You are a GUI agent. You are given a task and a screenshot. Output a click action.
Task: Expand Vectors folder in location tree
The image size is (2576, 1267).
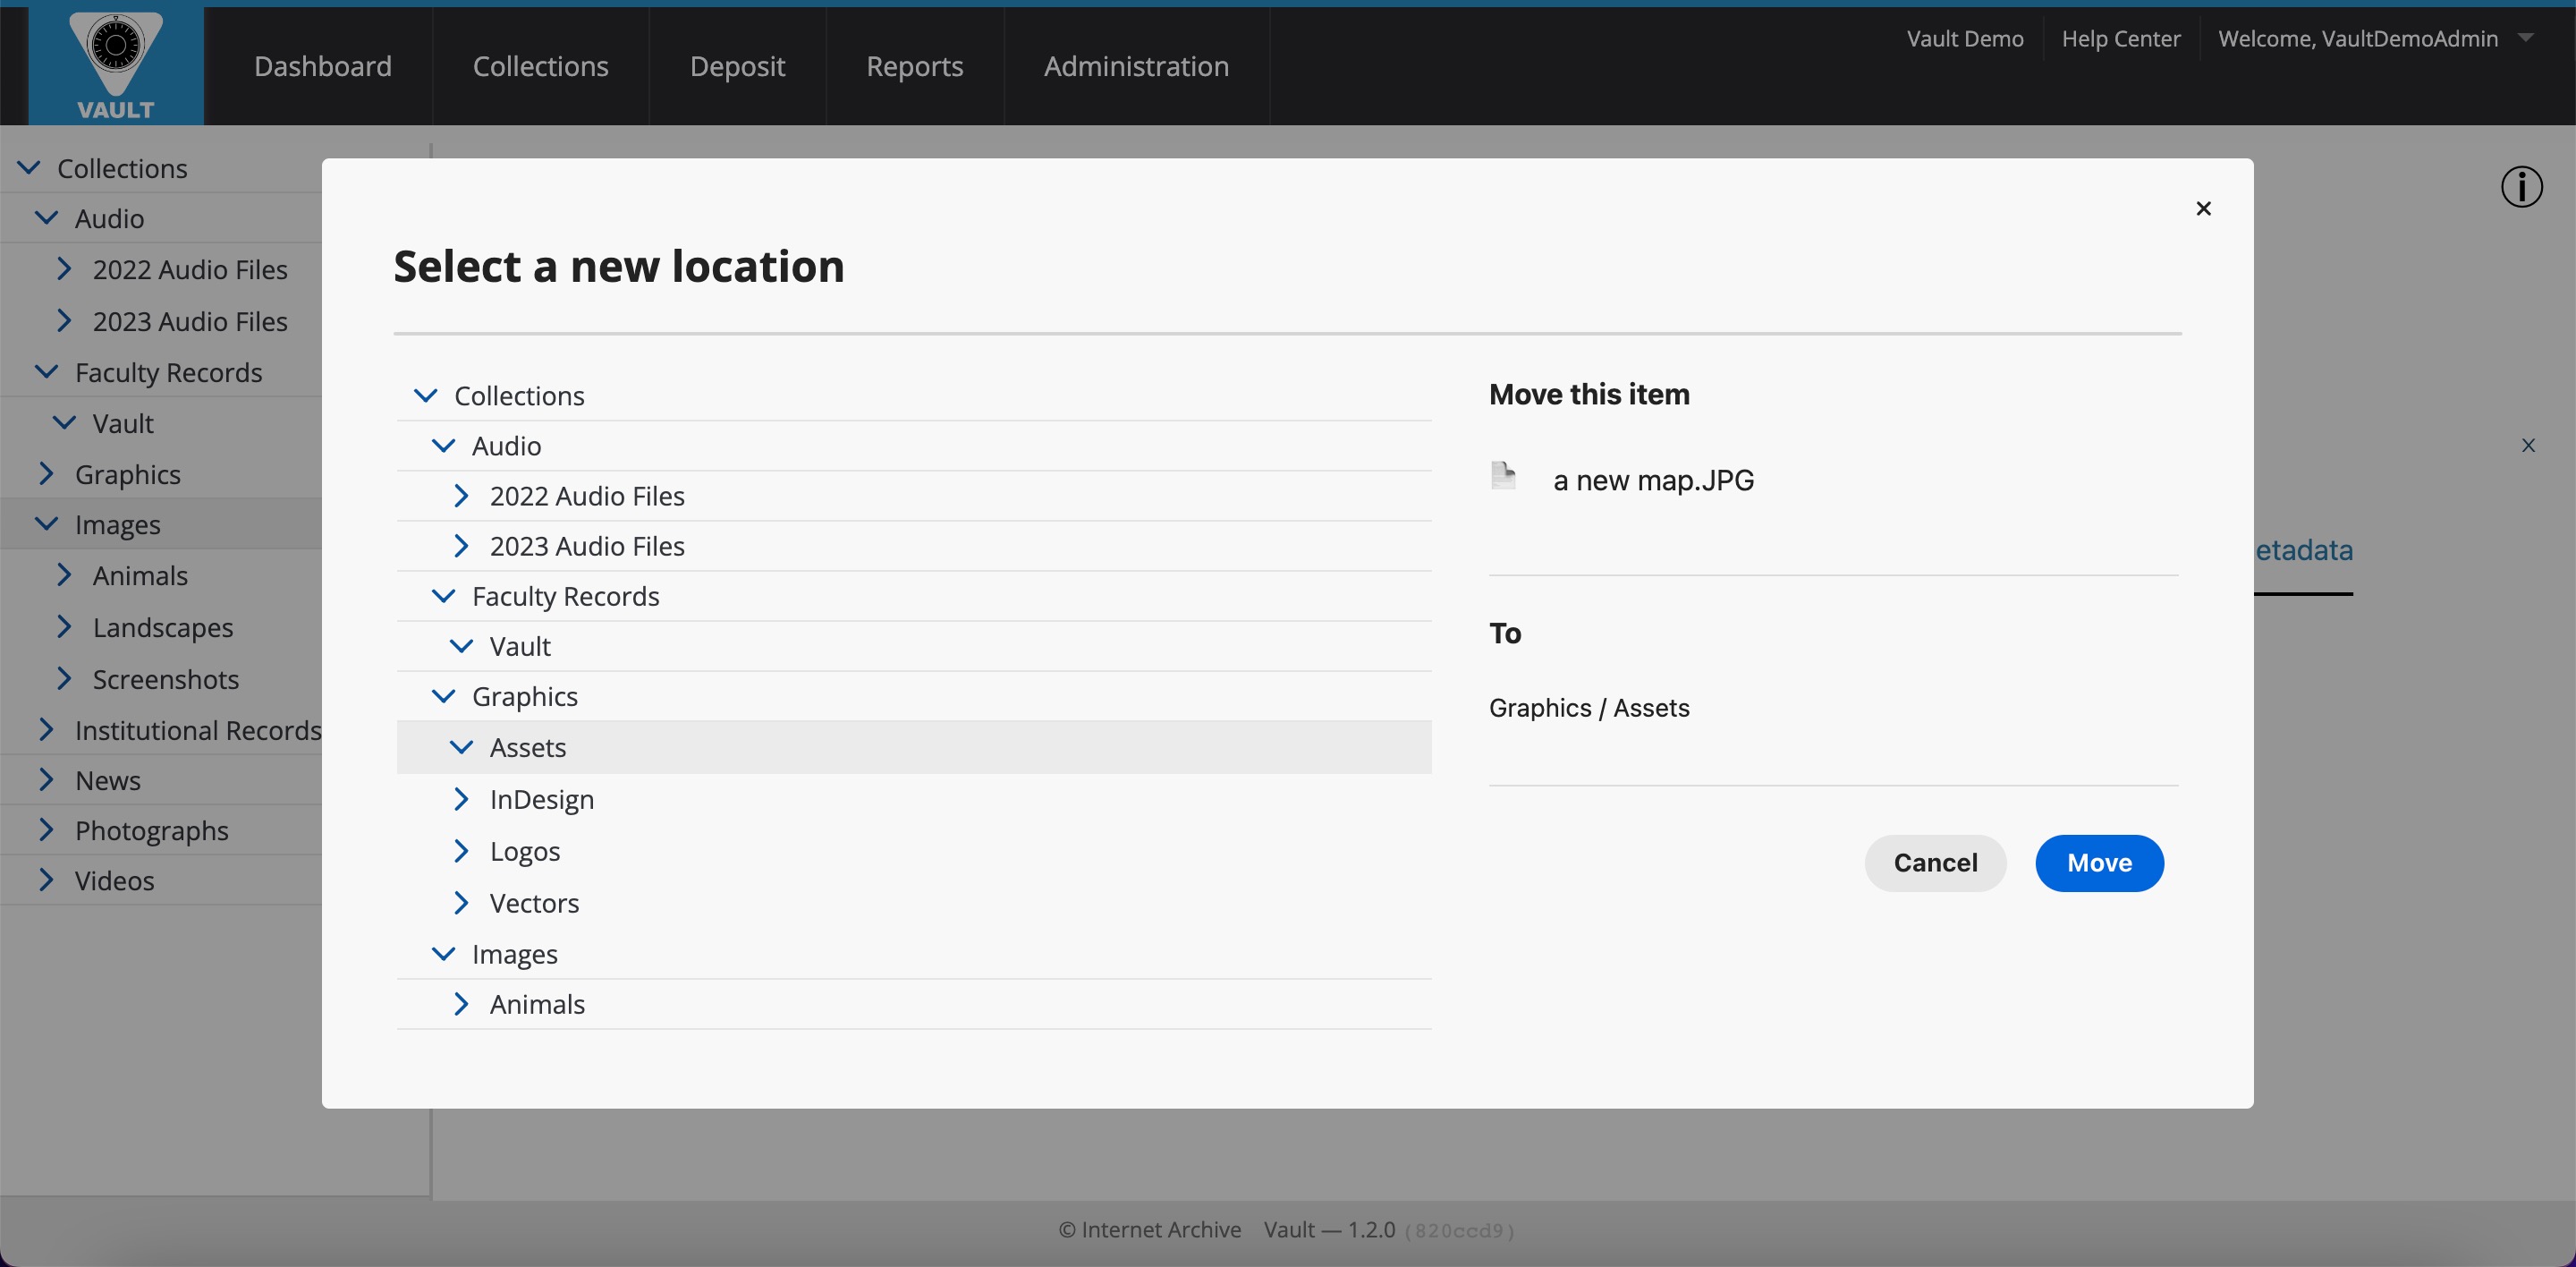point(461,903)
